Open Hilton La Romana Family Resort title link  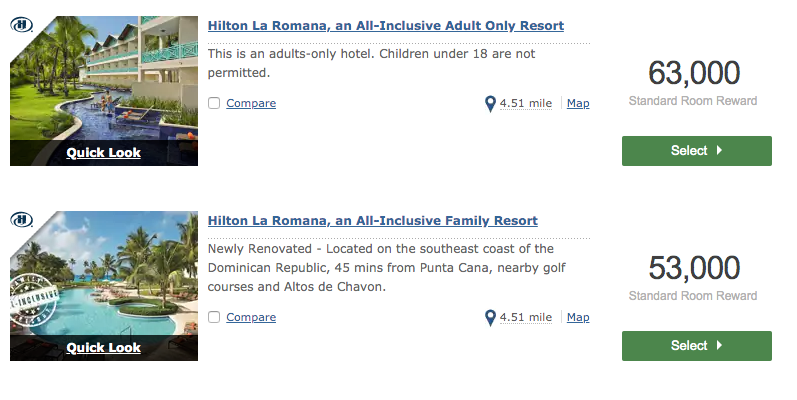[372, 220]
